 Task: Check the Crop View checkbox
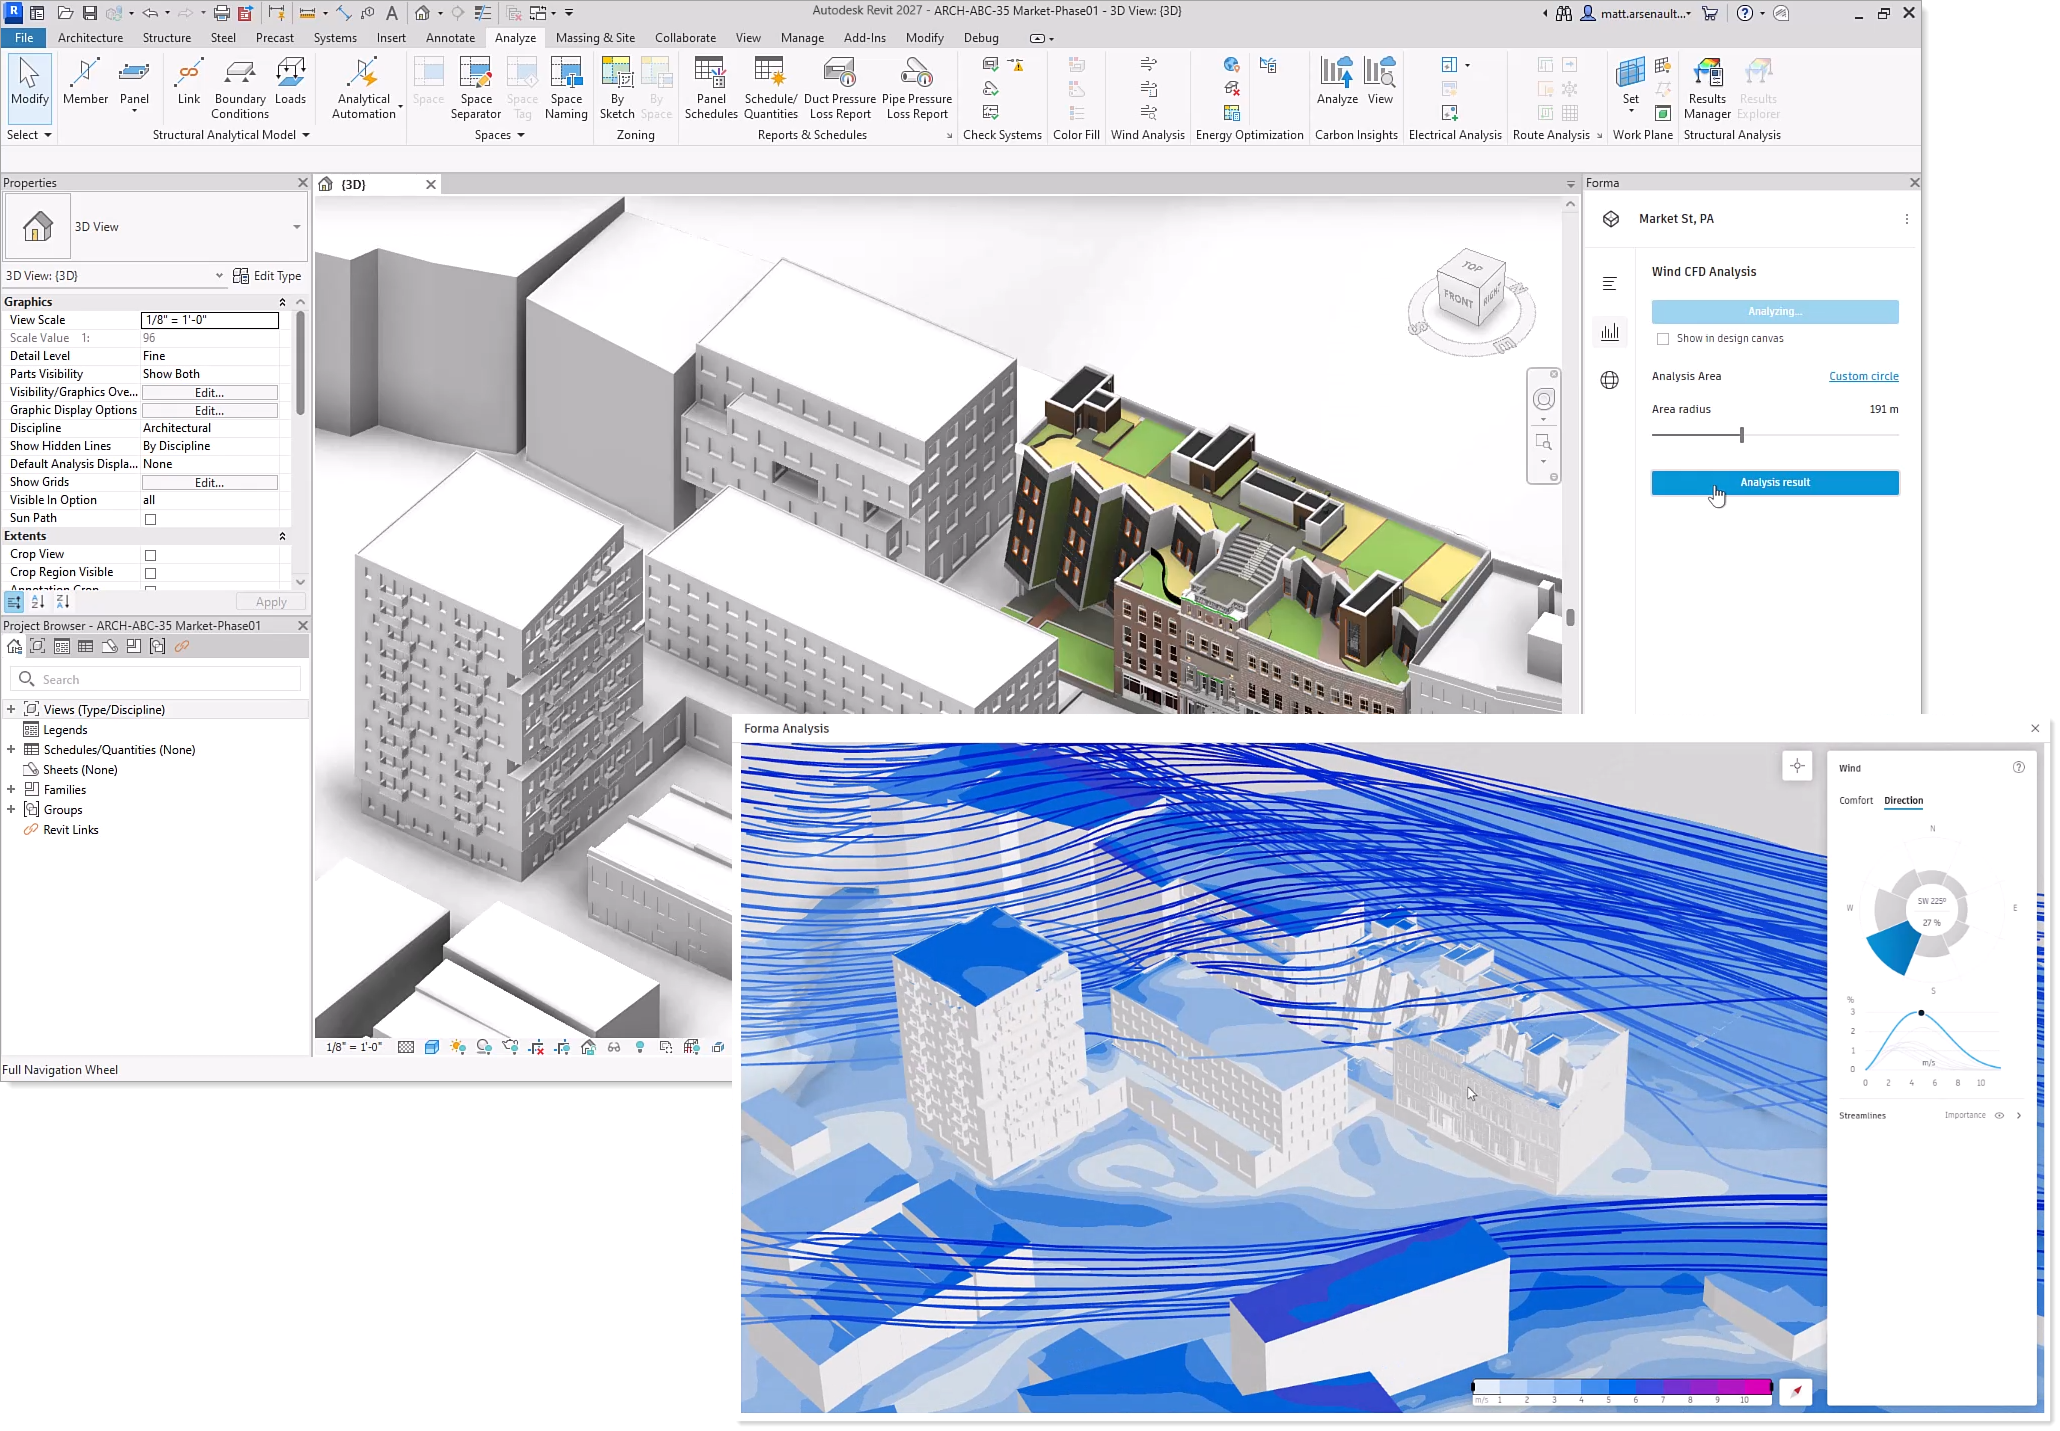[151, 555]
